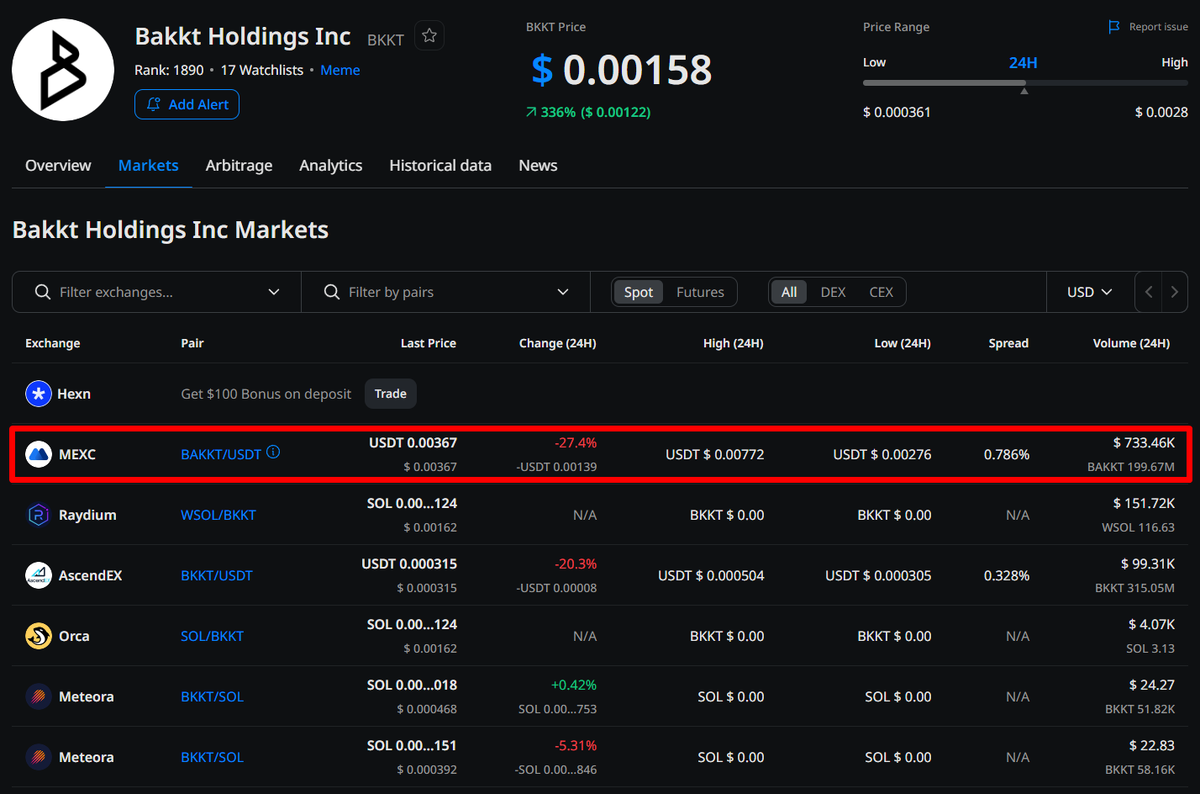Click the 24H price range selector
This screenshot has height=794, width=1200.
1023,62
